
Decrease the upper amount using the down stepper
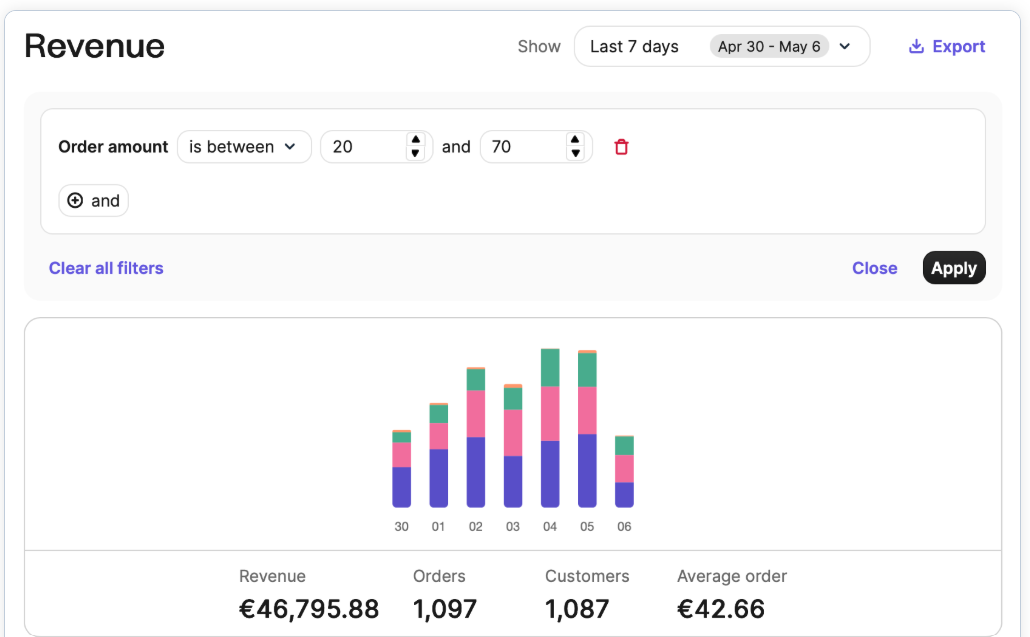click(575, 152)
